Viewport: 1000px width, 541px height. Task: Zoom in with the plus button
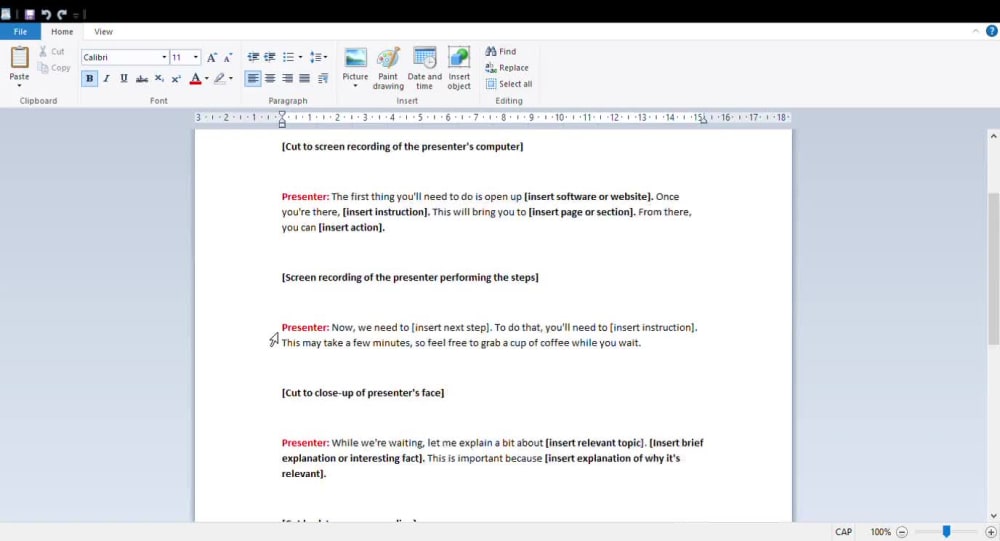click(991, 531)
